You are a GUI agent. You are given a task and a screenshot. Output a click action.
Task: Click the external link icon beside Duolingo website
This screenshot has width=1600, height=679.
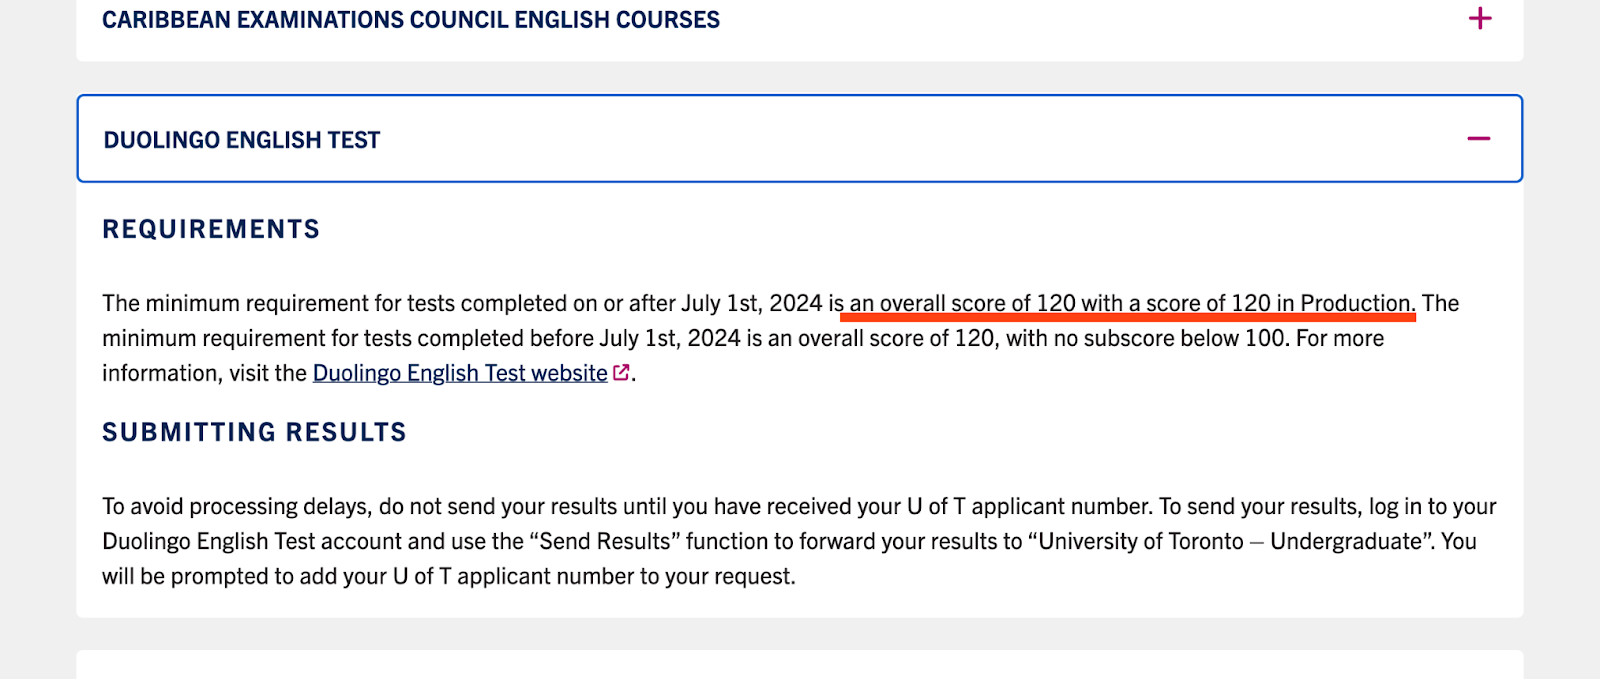[x=621, y=372]
